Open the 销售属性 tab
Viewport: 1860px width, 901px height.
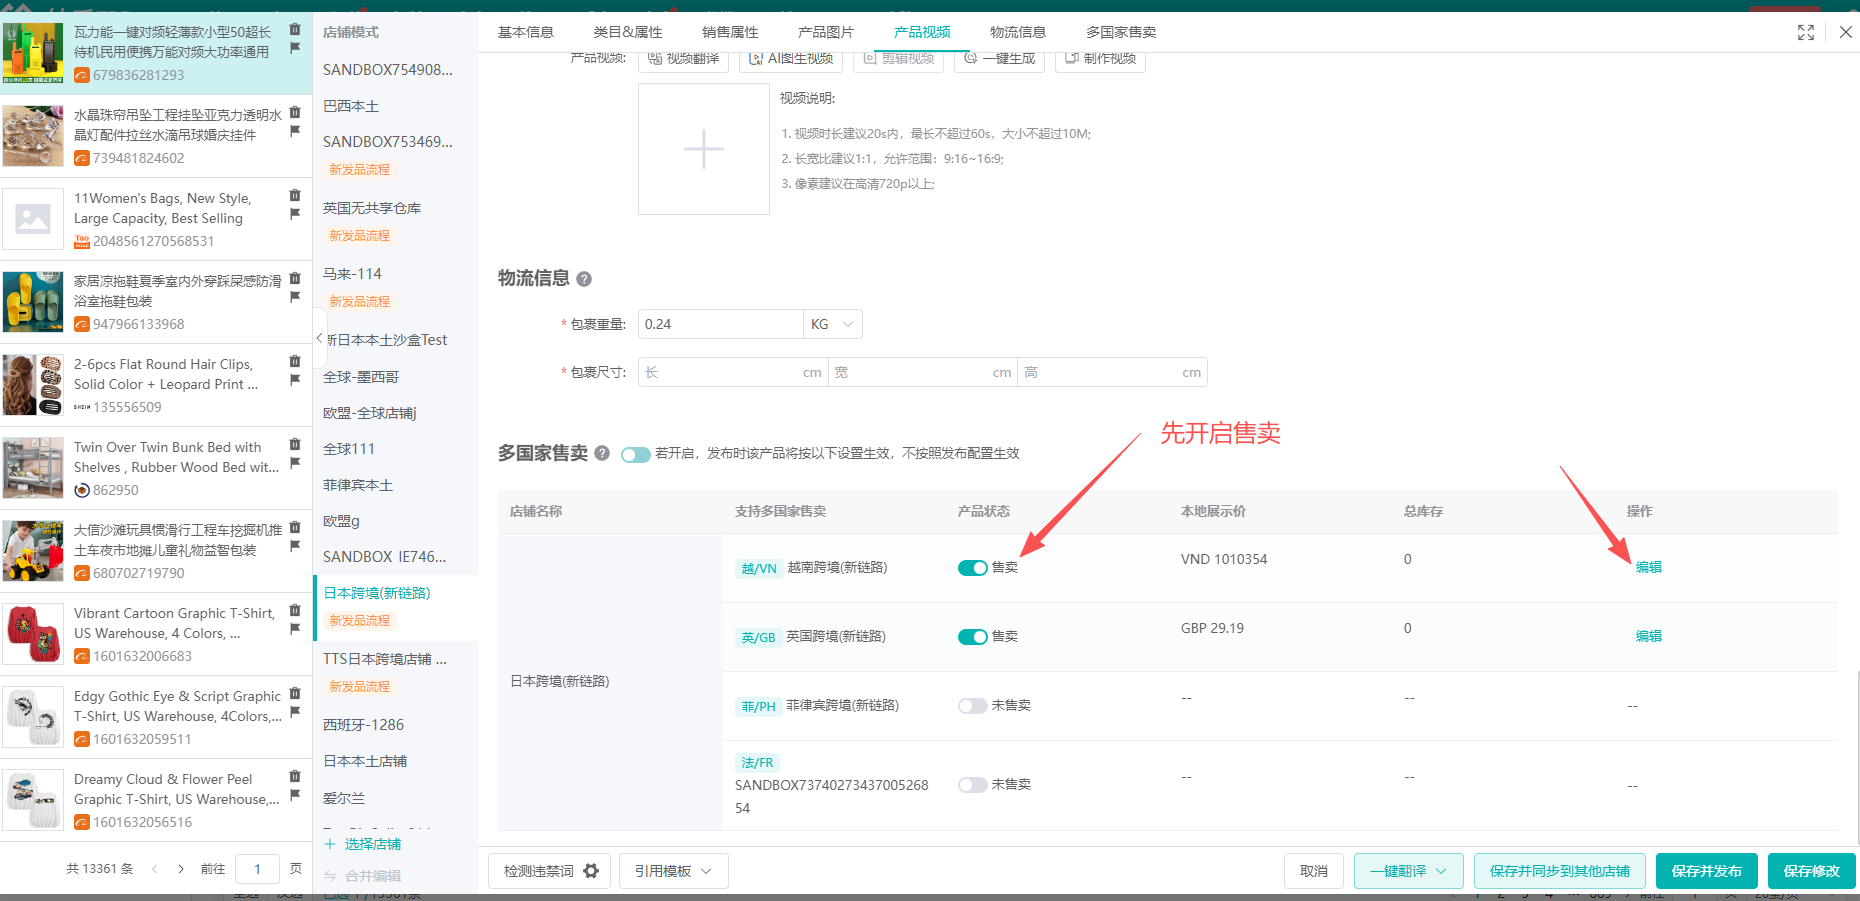(730, 32)
